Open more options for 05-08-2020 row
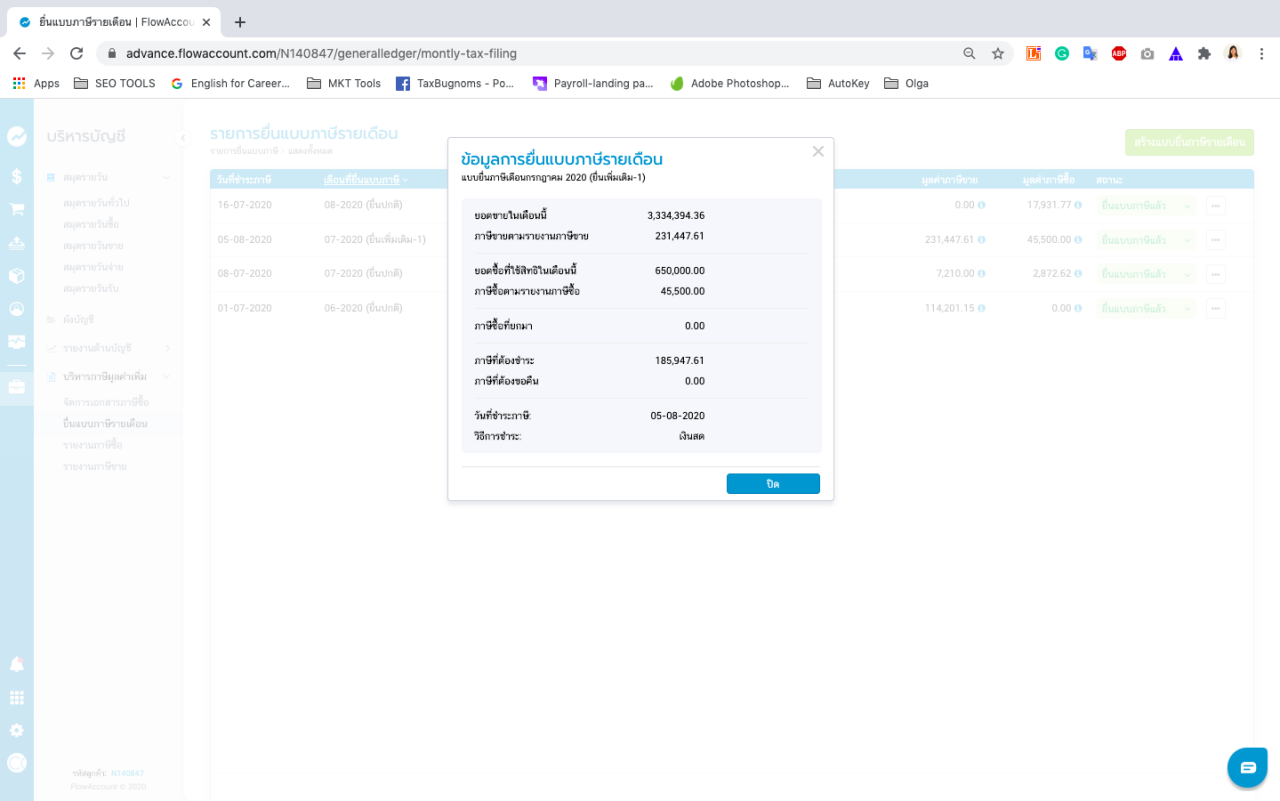Screen dimensions: 1280x801 click(x=1215, y=240)
